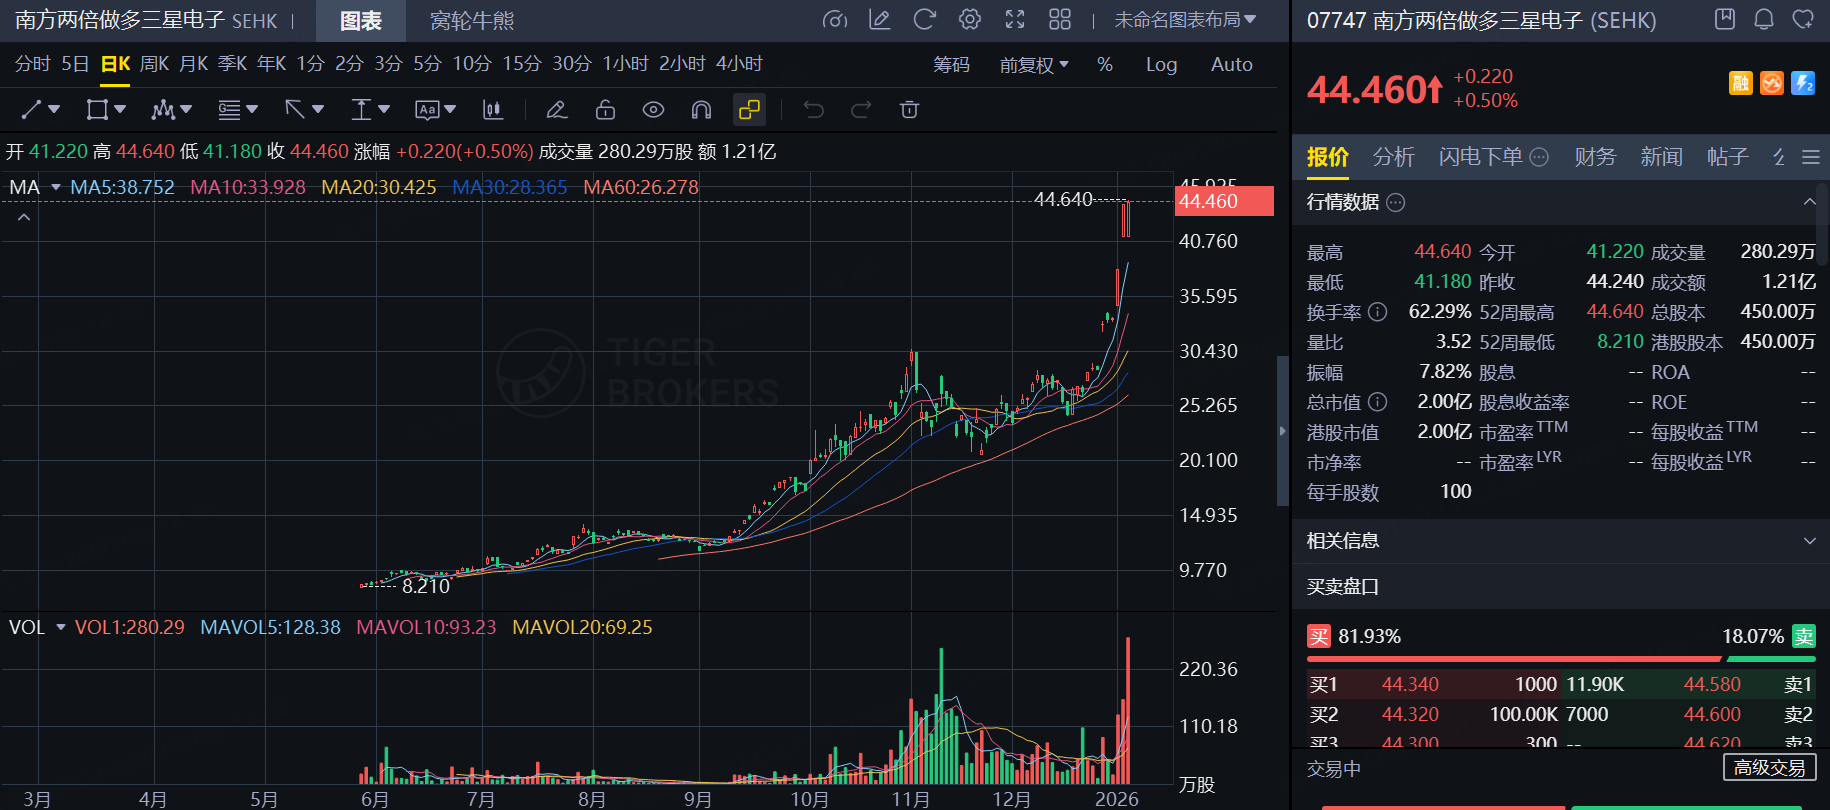Select the arrow annotation tool

(x=295, y=109)
